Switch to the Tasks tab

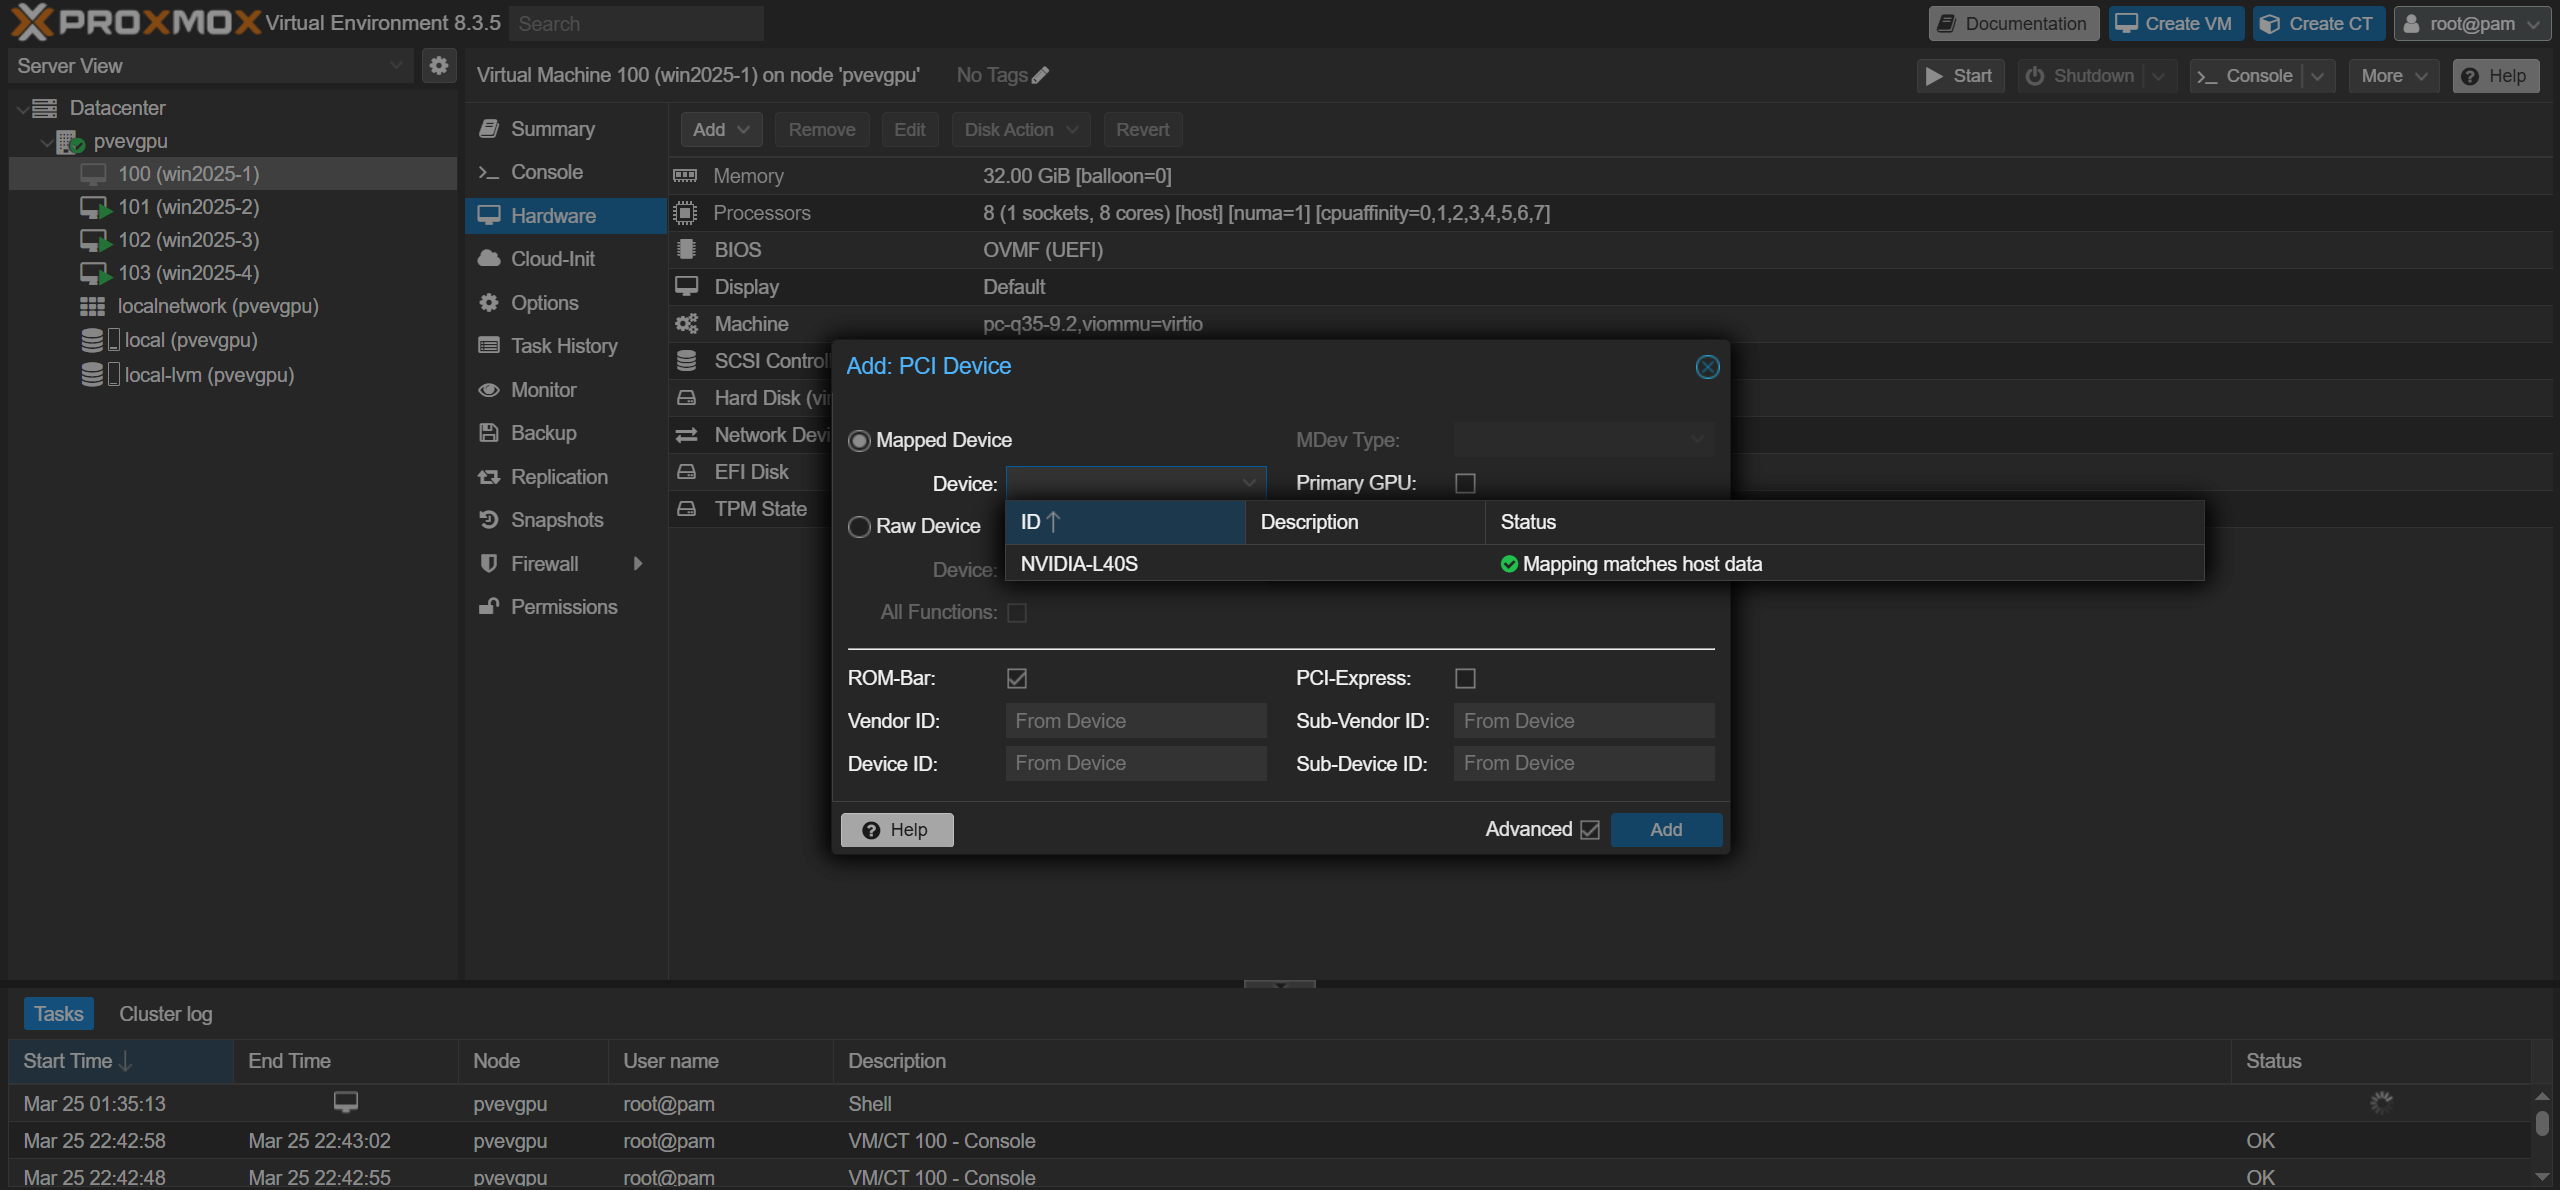(59, 1014)
